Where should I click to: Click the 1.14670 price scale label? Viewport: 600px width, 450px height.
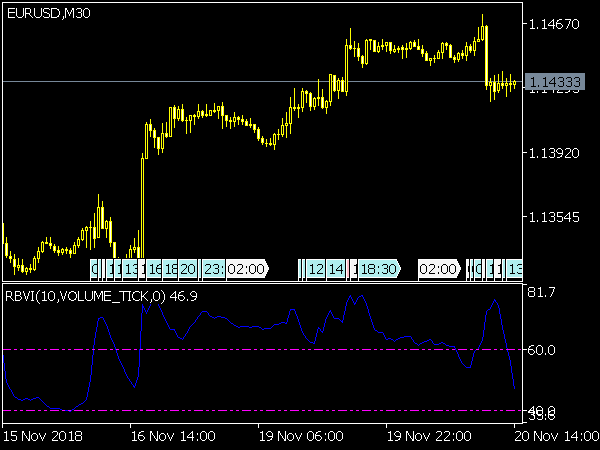(554, 24)
